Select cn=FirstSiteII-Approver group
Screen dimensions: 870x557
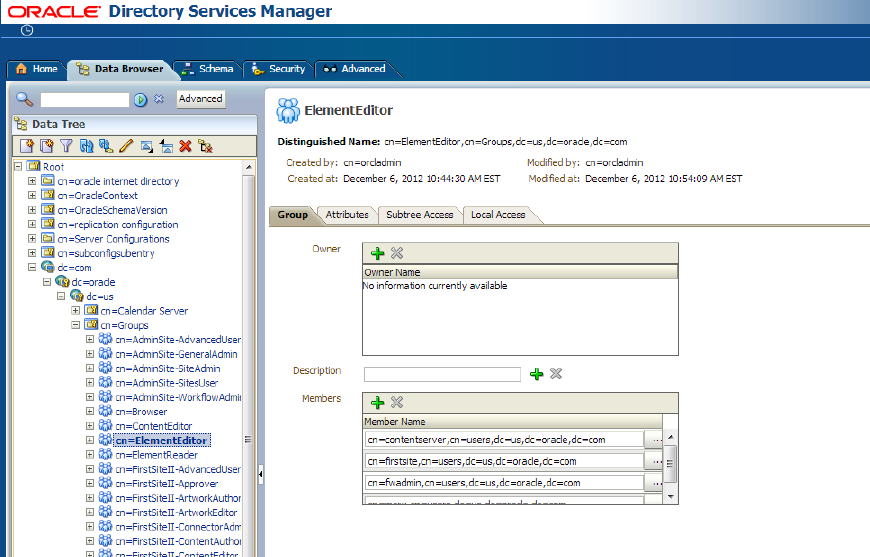(166, 484)
